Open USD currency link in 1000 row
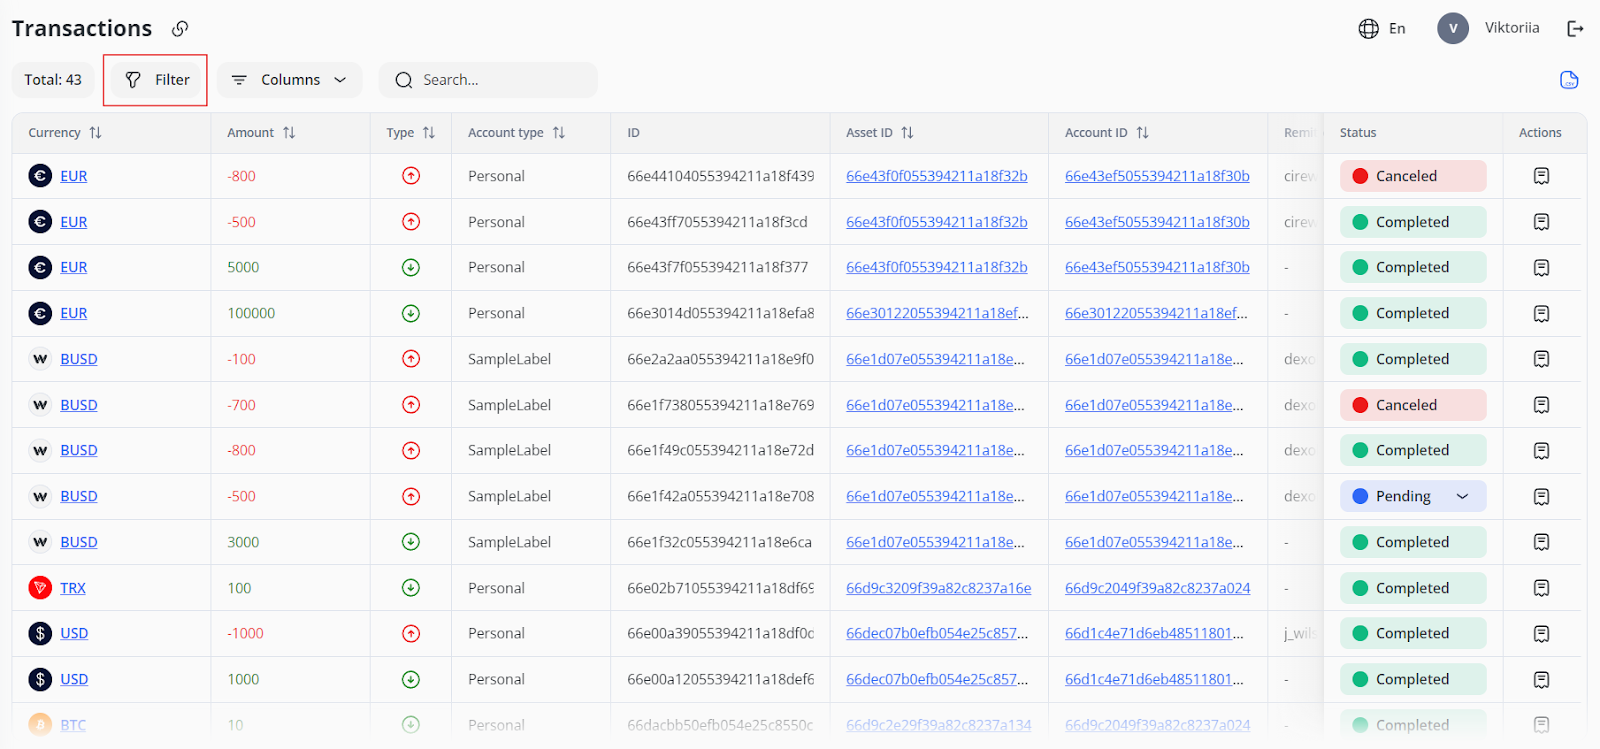The image size is (1600, 749). click(x=74, y=679)
